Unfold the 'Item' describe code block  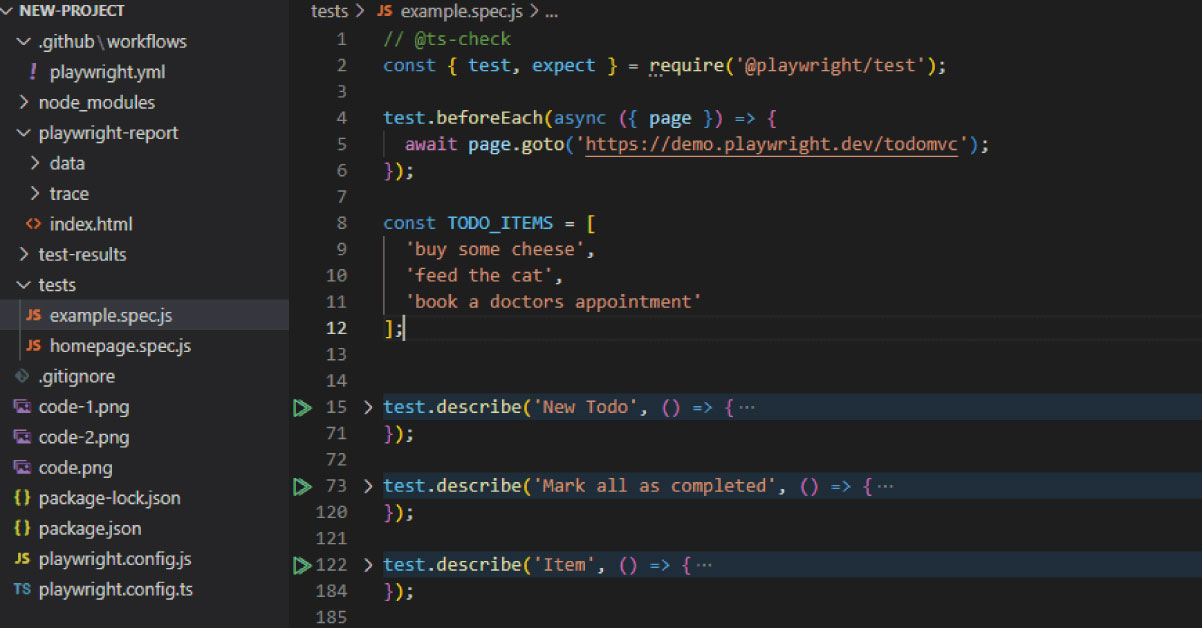(x=368, y=565)
